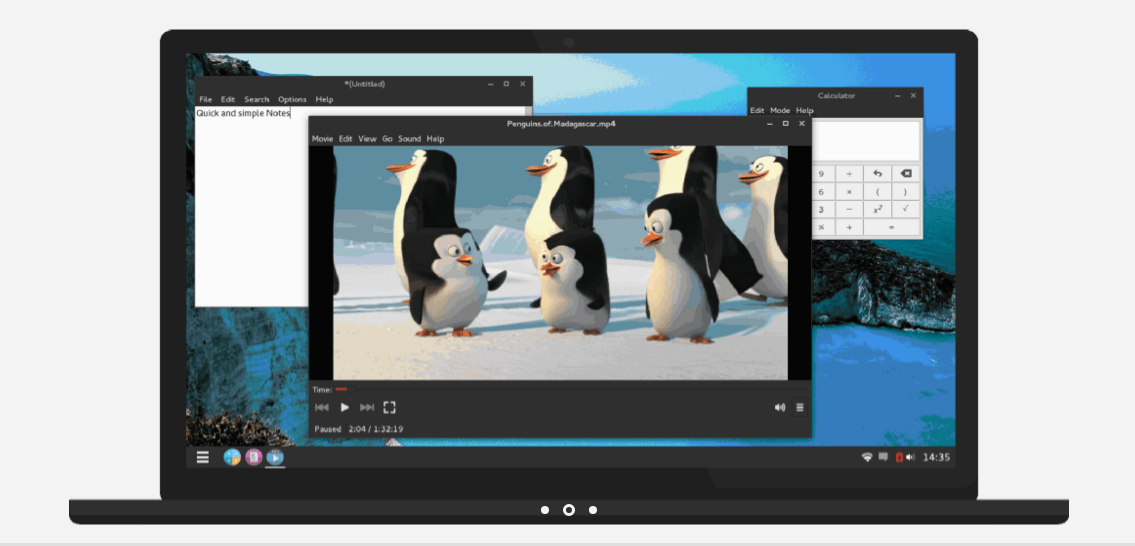Play the paused Penguins video

345,408
